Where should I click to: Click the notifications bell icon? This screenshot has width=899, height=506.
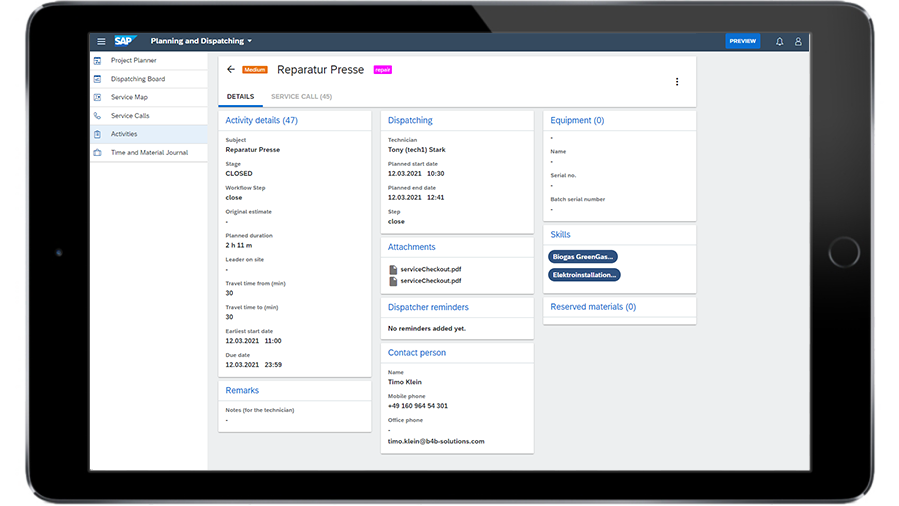point(780,41)
